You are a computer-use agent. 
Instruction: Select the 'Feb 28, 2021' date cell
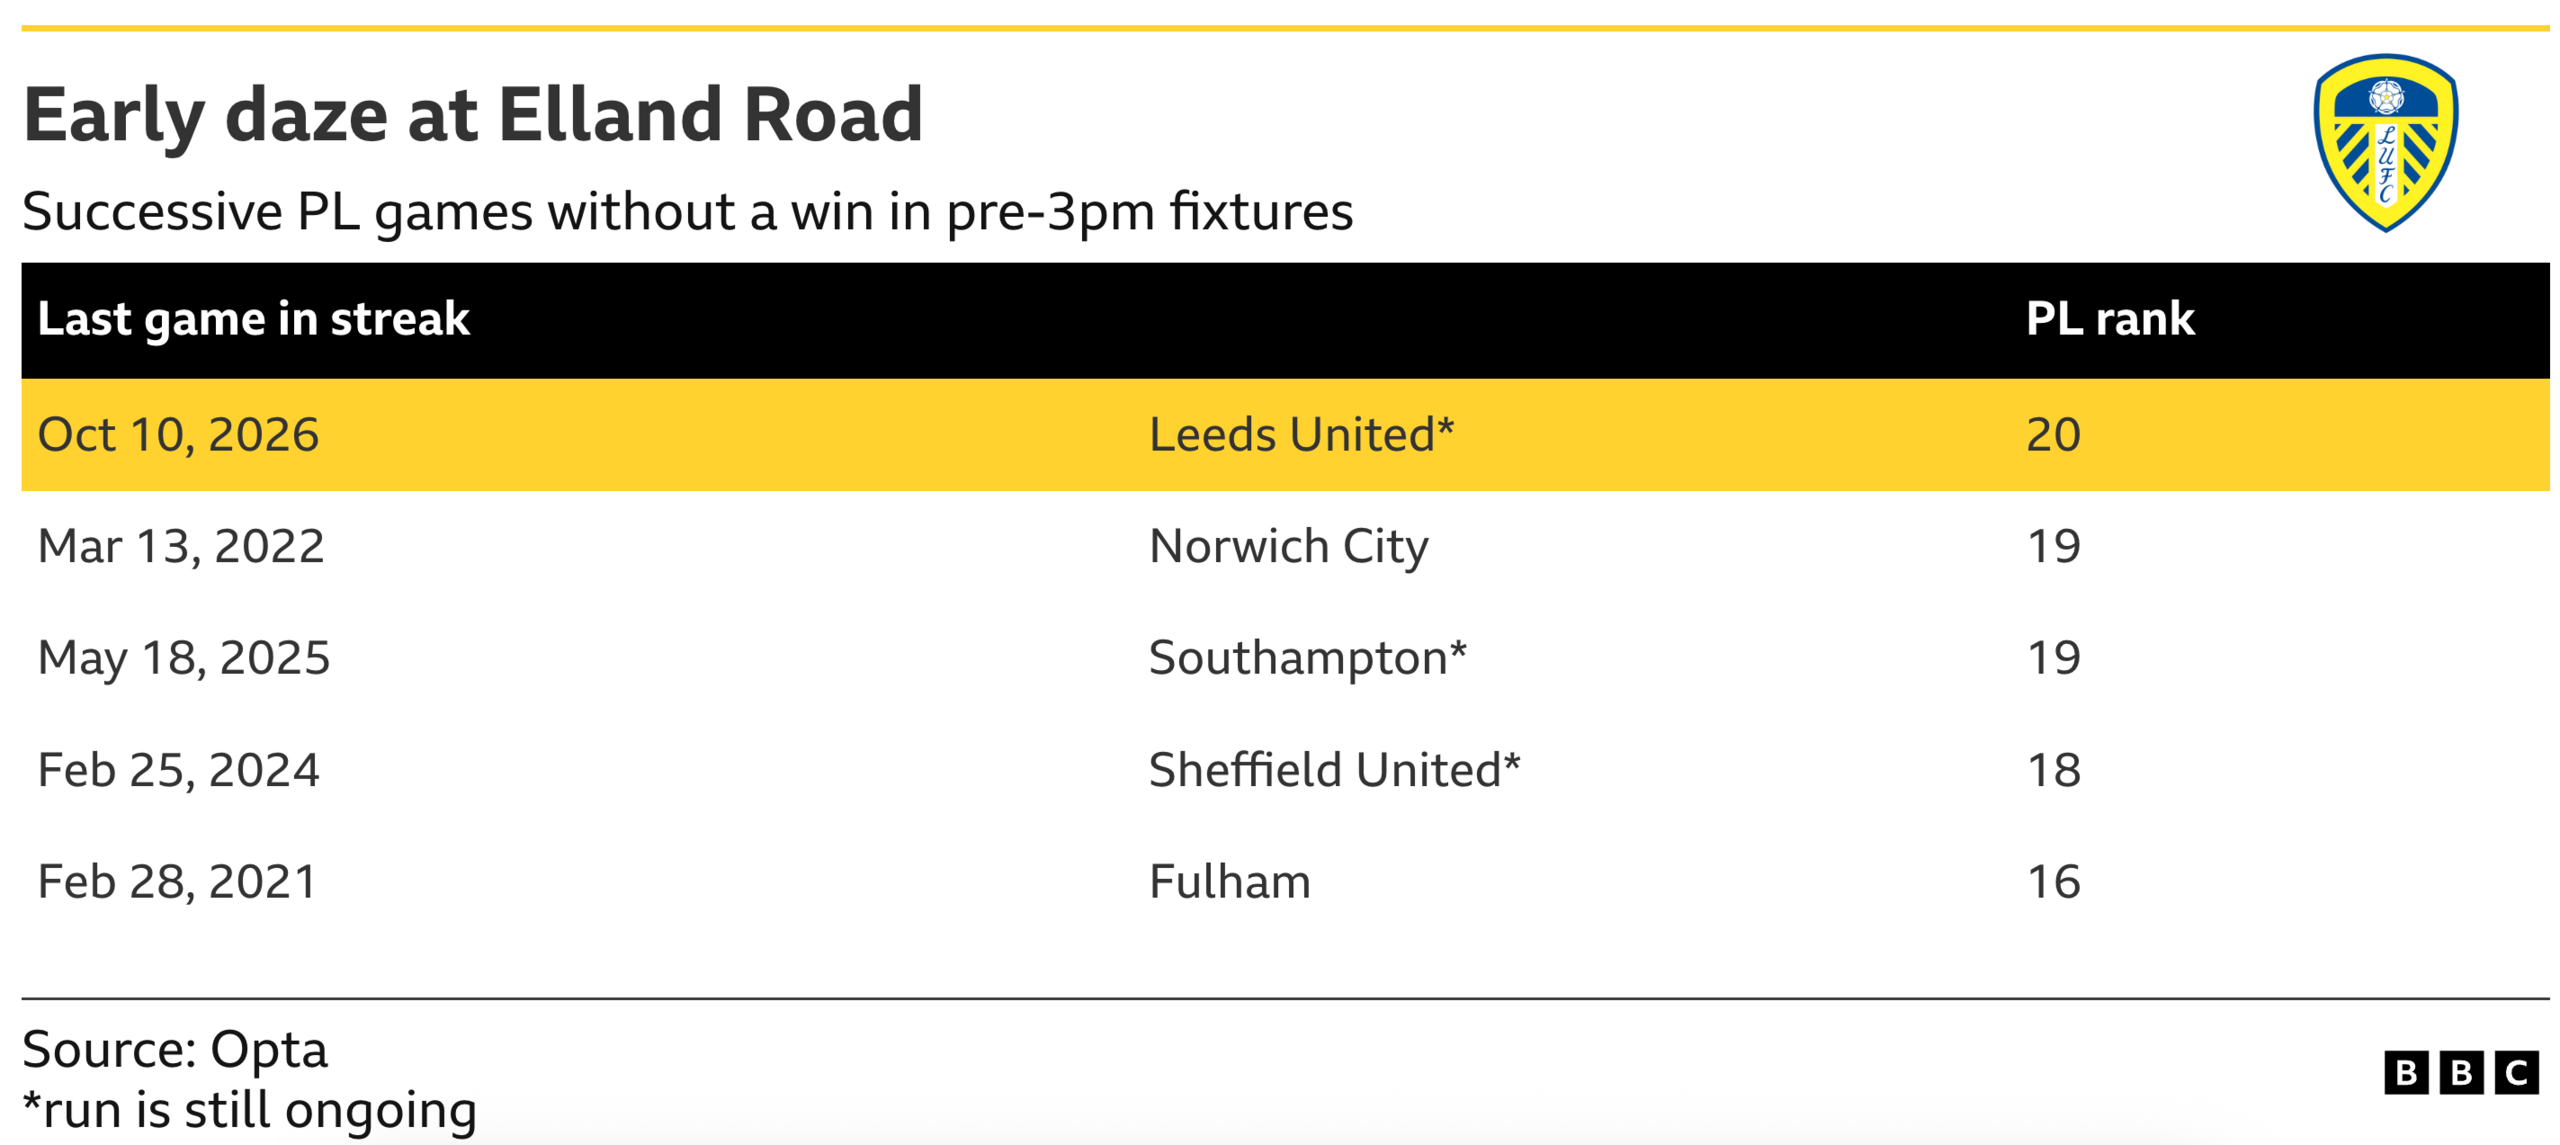pos(177,883)
